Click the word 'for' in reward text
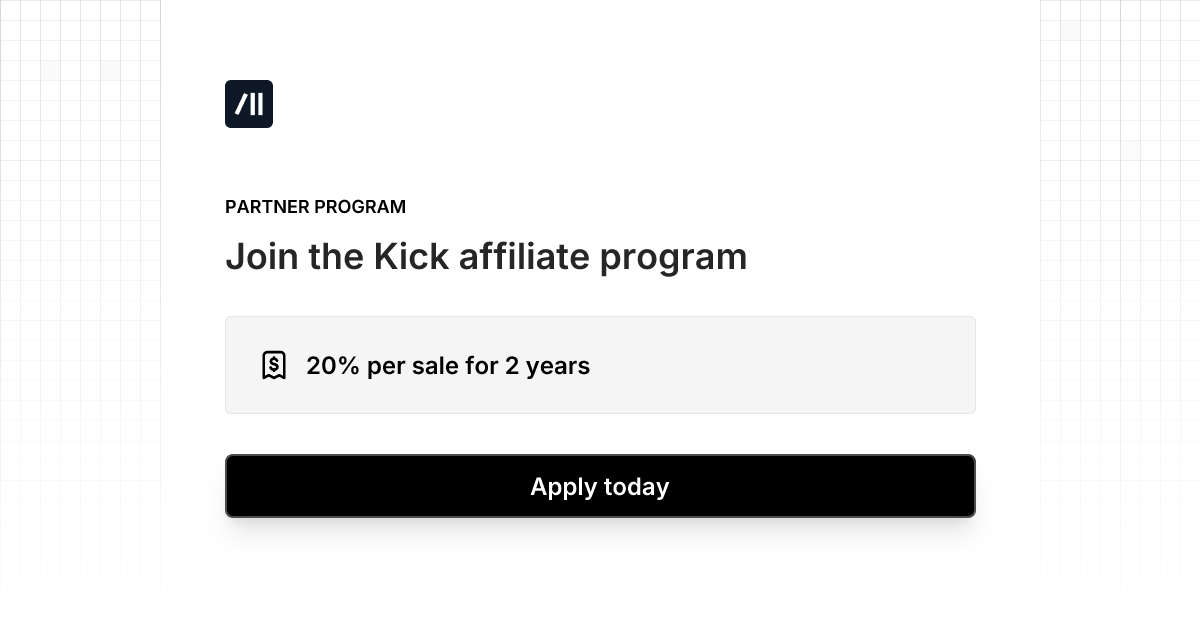 [x=481, y=366]
